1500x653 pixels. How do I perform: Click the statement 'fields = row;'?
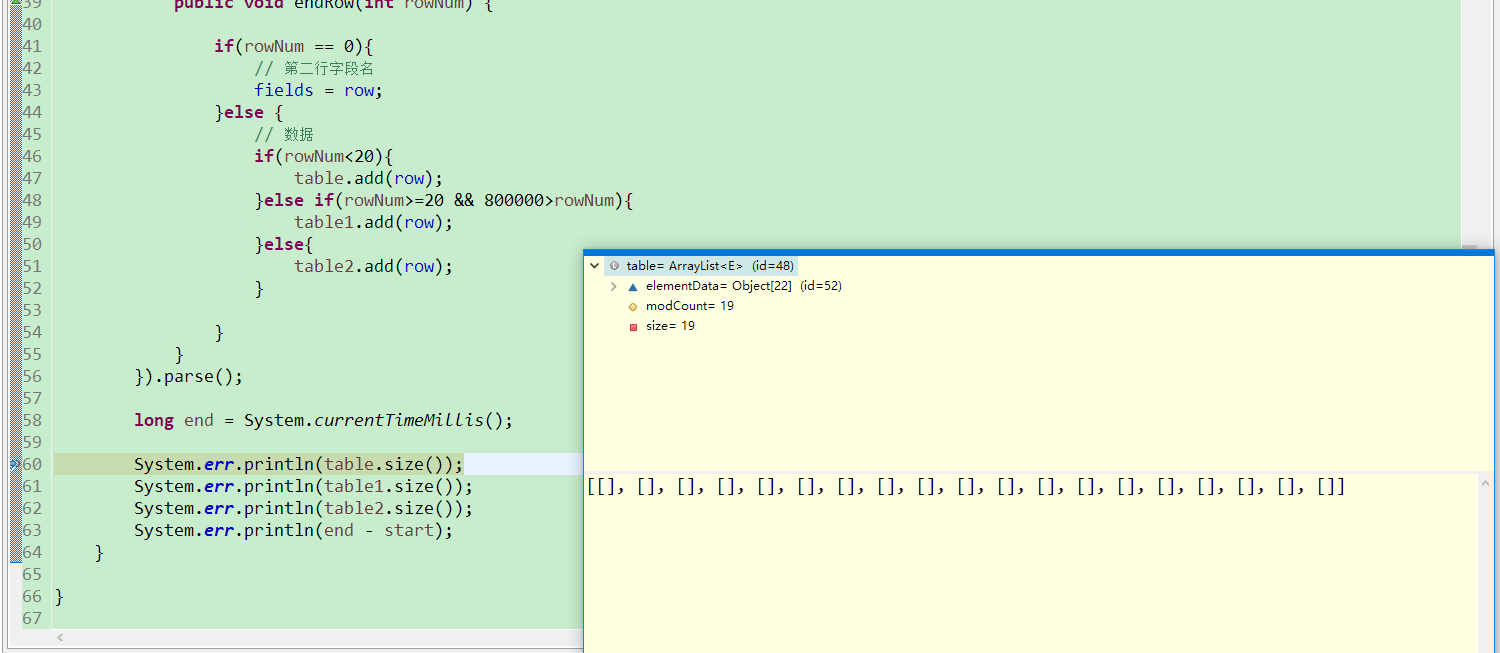[x=318, y=90]
